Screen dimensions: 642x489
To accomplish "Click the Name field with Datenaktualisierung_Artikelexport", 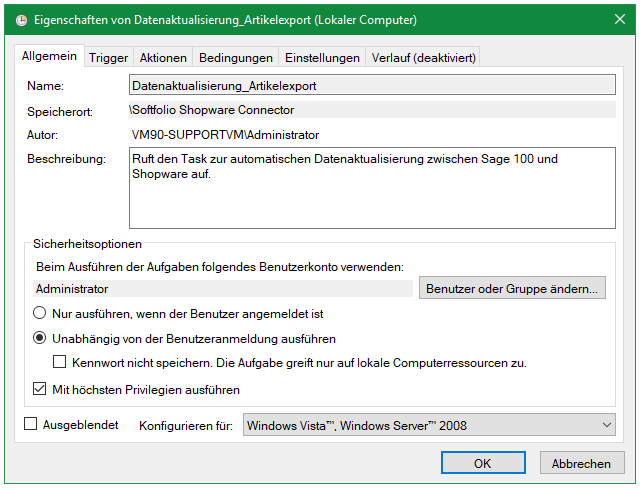I will (x=372, y=86).
